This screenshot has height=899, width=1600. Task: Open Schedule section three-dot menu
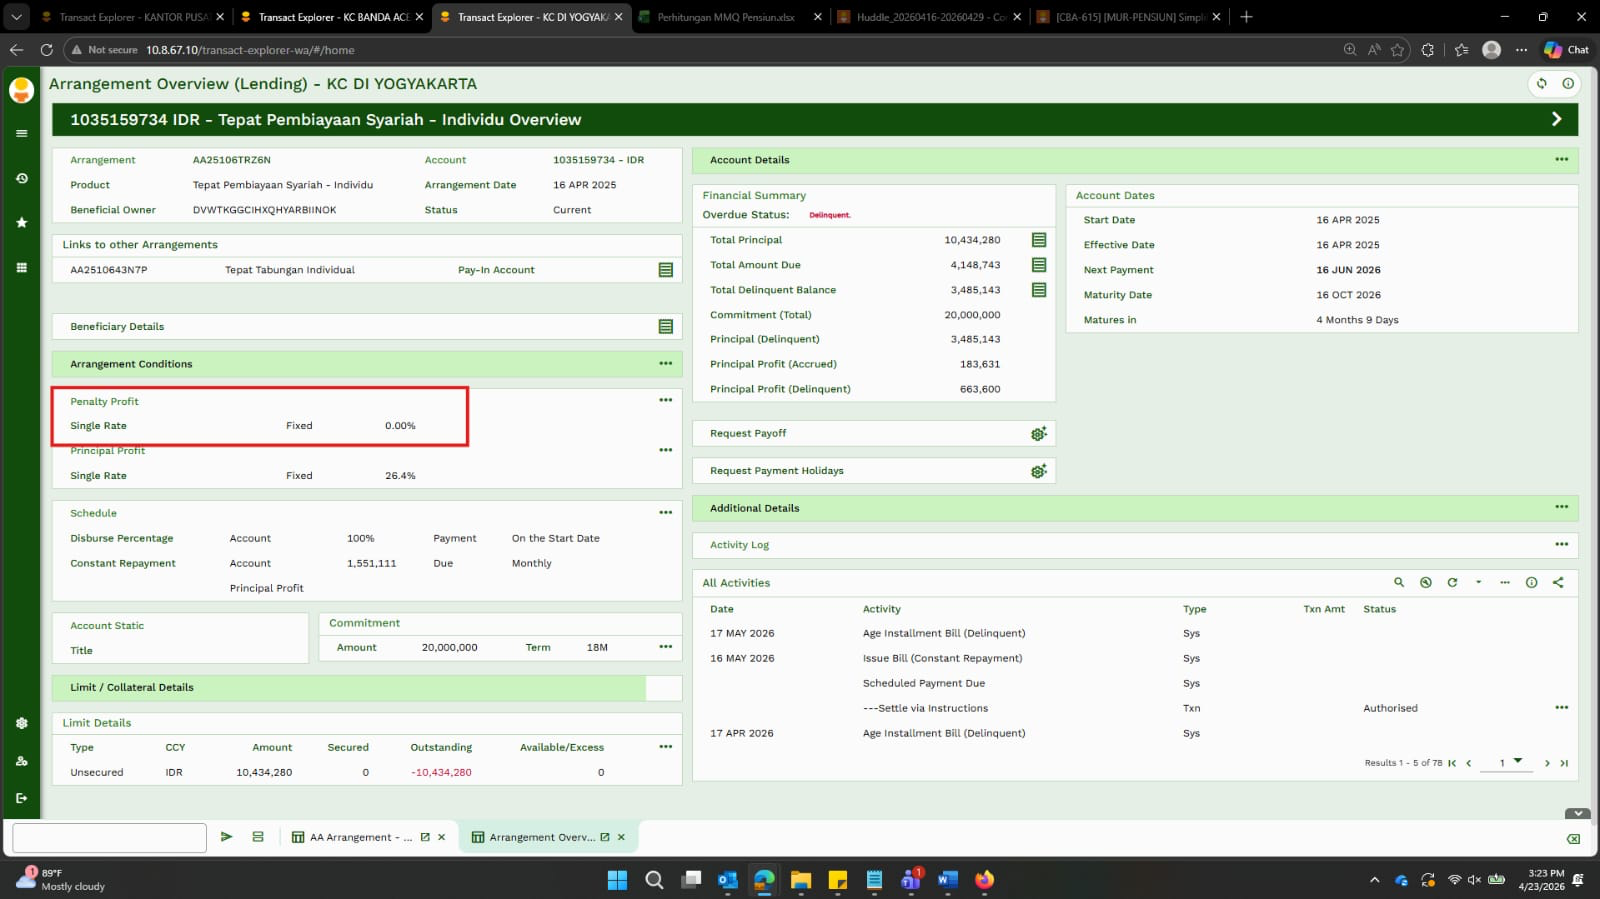(x=666, y=513)
